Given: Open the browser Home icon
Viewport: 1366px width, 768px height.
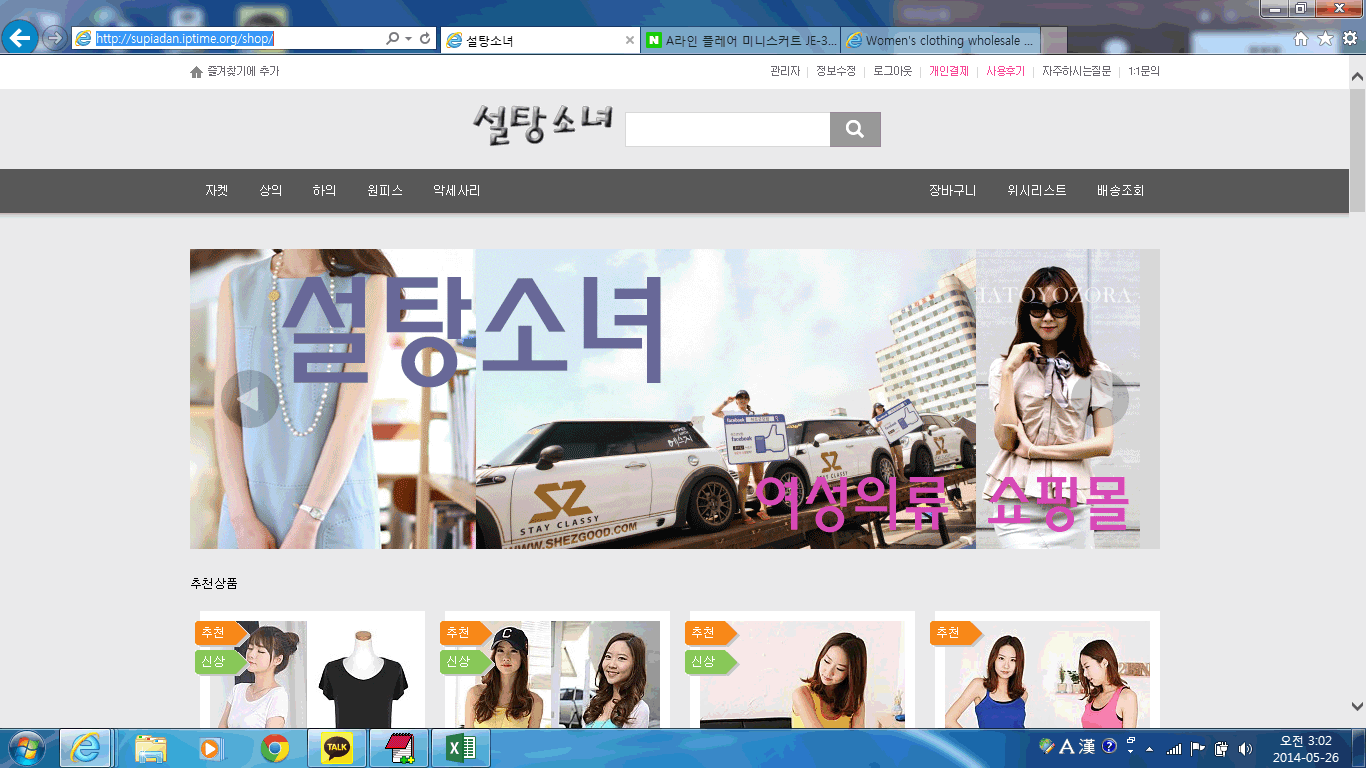Looking at the screenshot, I should 1301,39.
